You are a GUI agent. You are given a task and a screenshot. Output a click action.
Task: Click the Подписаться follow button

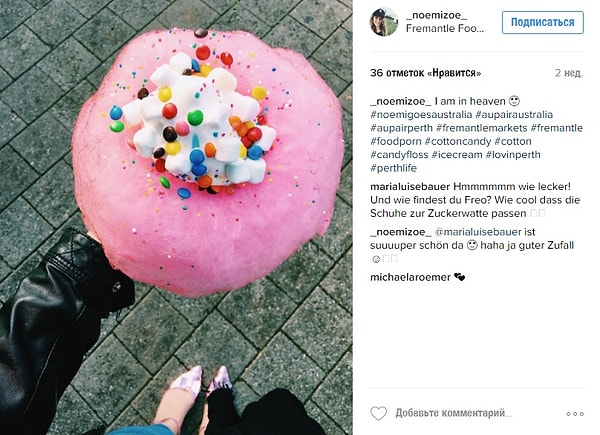[543, 22]
